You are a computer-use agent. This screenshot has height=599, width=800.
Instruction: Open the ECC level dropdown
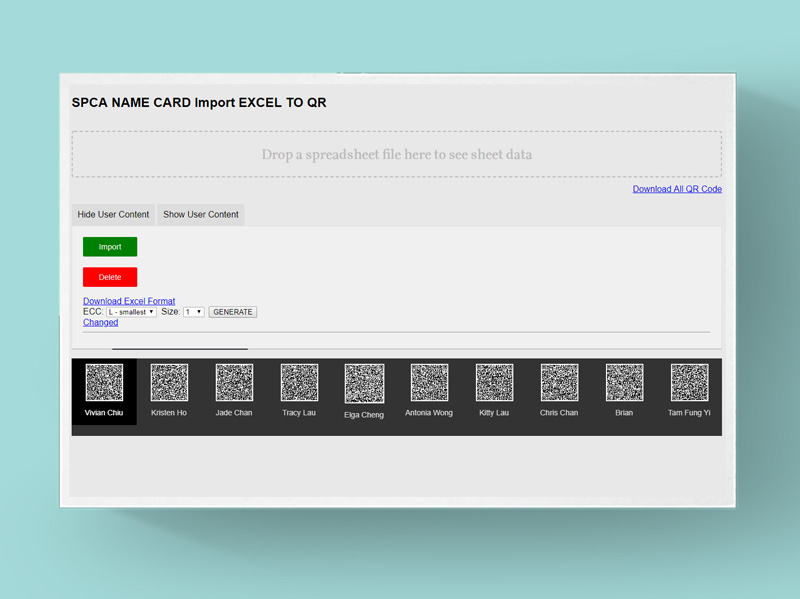point(131,312)
